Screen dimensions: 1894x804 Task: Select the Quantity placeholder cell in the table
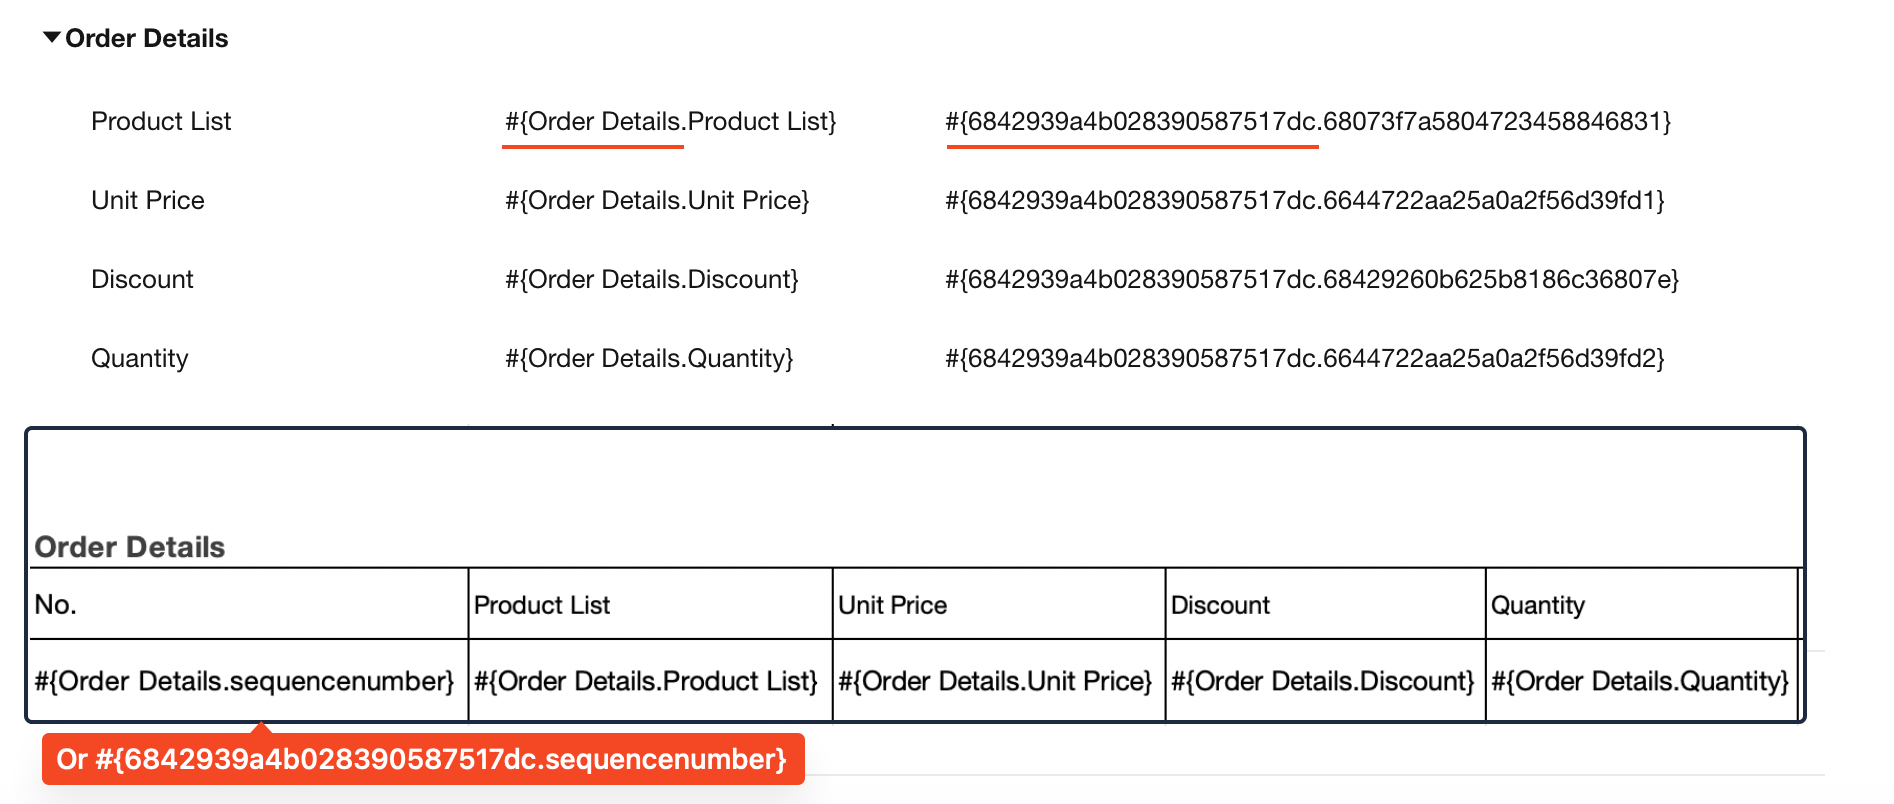point(1640,681)
